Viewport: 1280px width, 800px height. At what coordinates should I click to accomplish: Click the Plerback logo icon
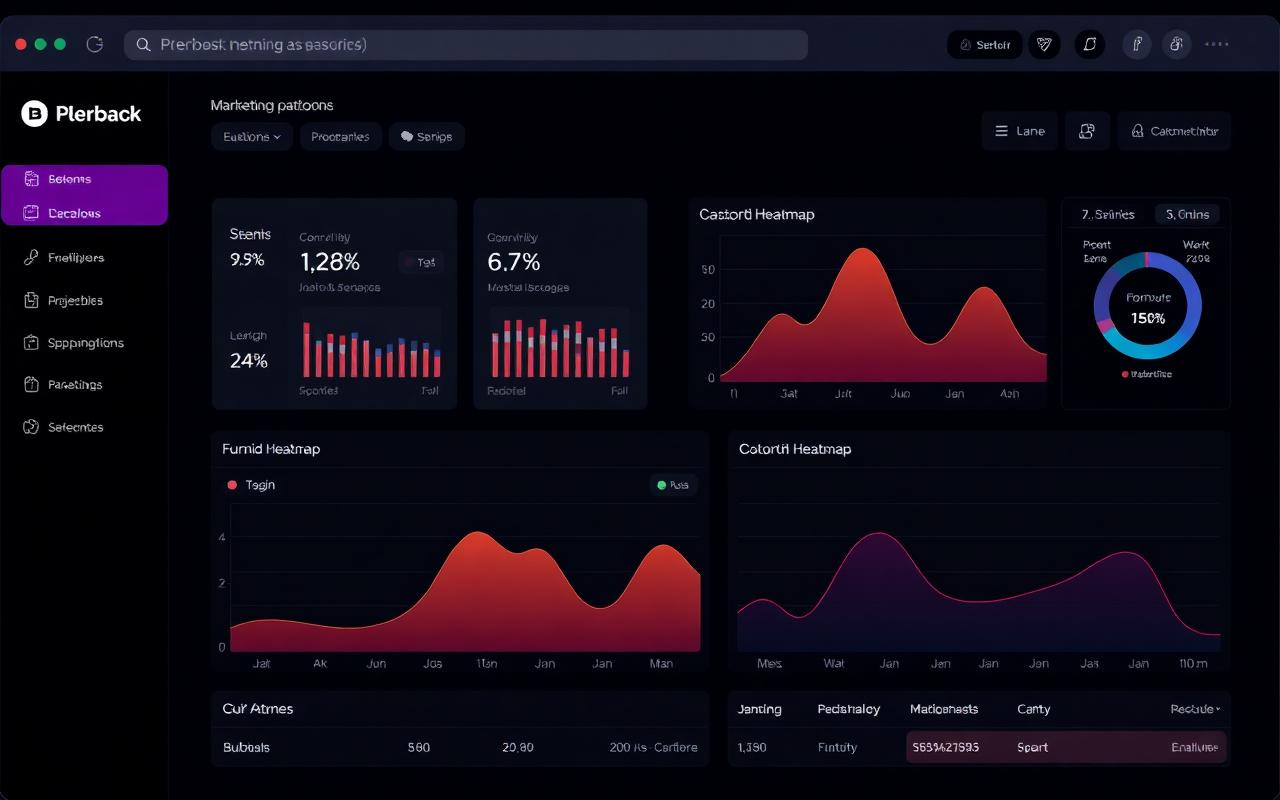[x=35, y=113]
